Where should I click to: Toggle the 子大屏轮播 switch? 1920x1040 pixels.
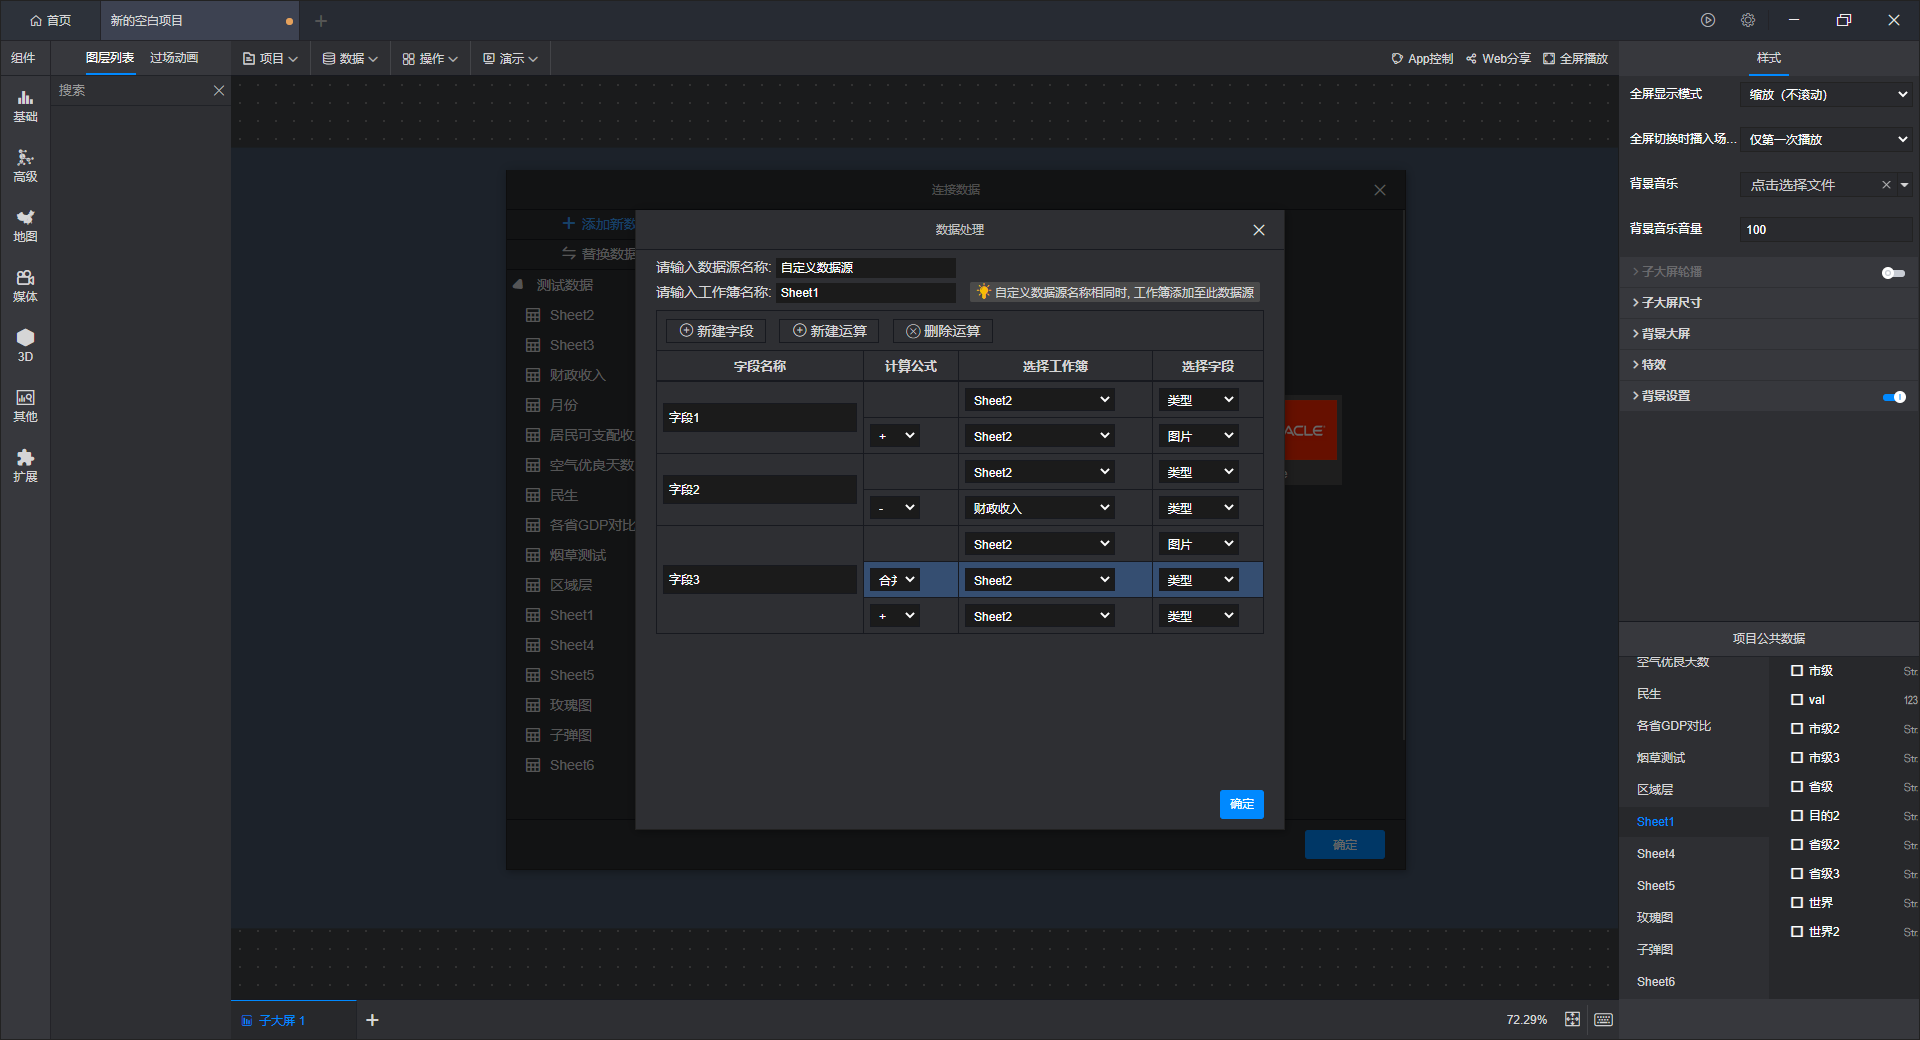[x=1893, y=272]
